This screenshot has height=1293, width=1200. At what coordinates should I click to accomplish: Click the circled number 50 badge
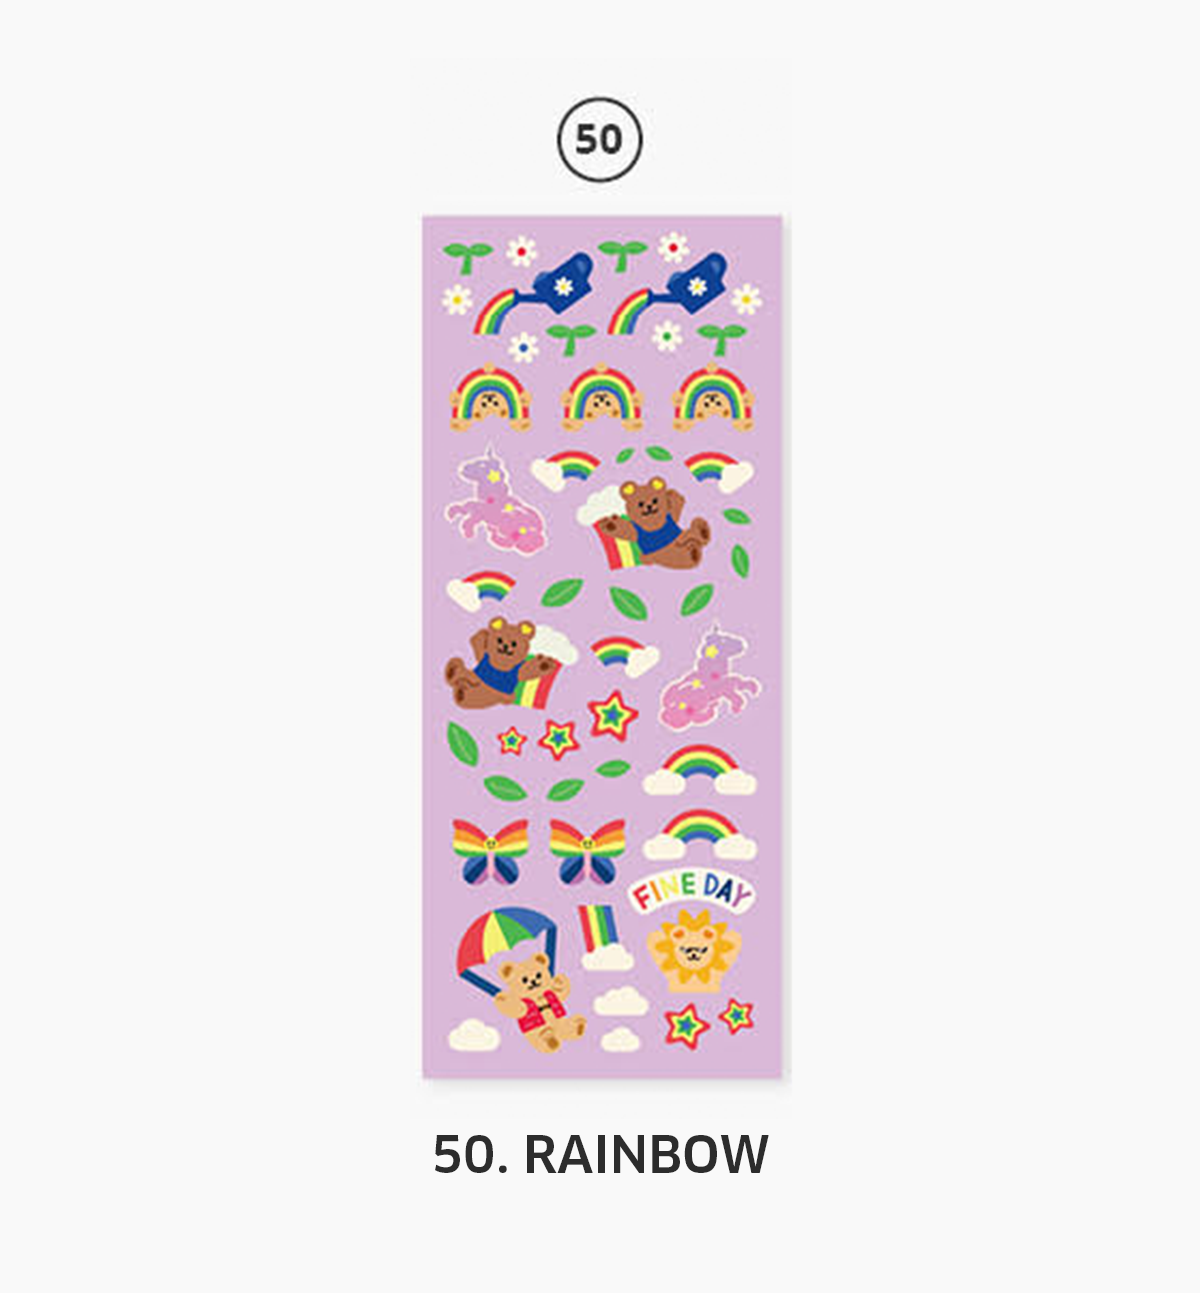[x=599, y=139]
